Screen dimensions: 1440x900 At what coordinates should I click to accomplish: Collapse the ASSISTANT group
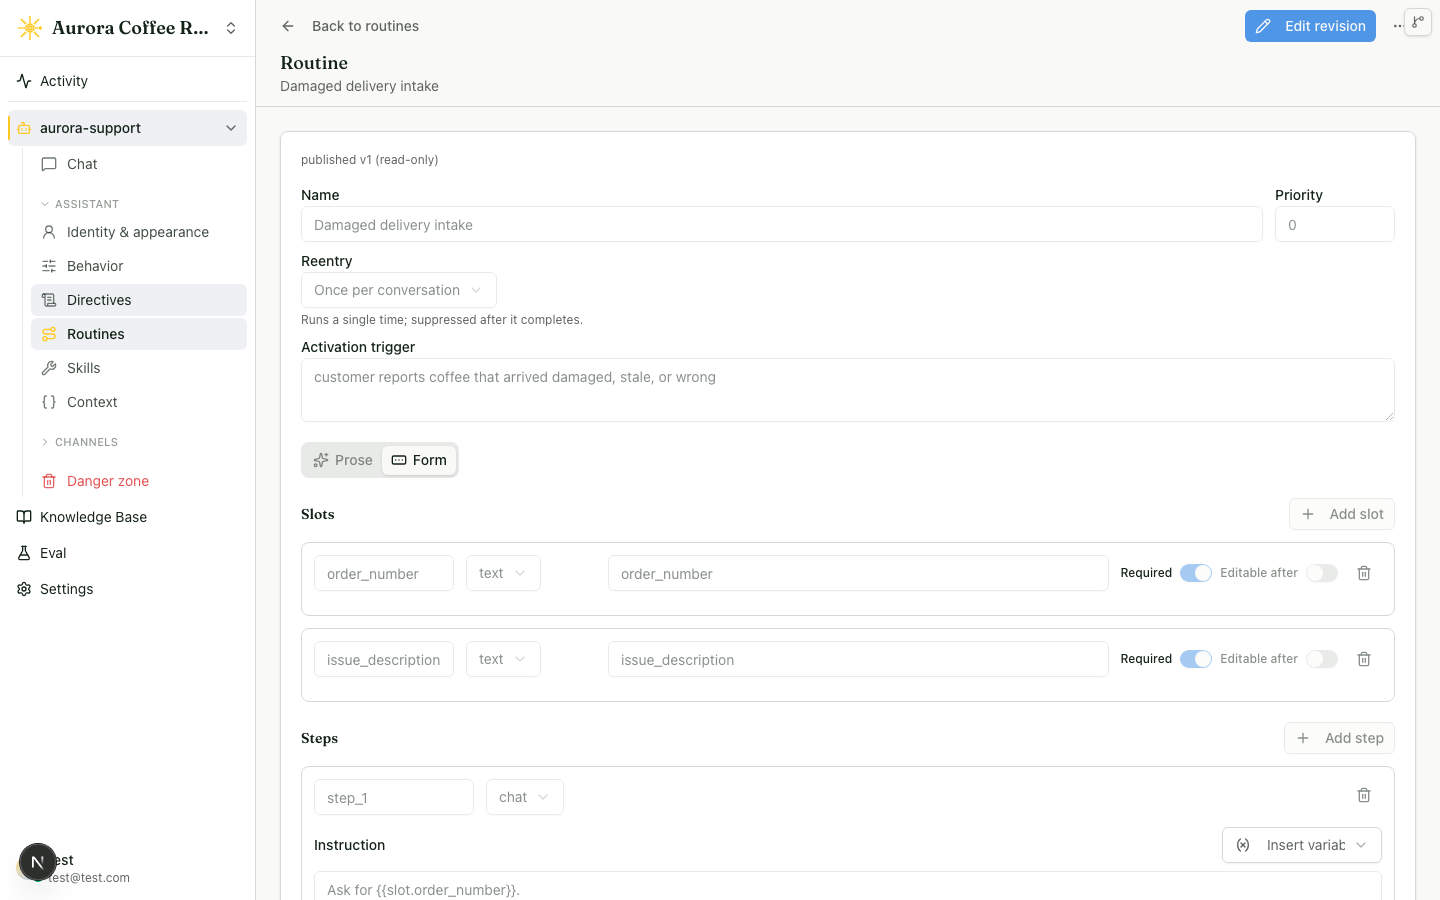click(79, 204)
